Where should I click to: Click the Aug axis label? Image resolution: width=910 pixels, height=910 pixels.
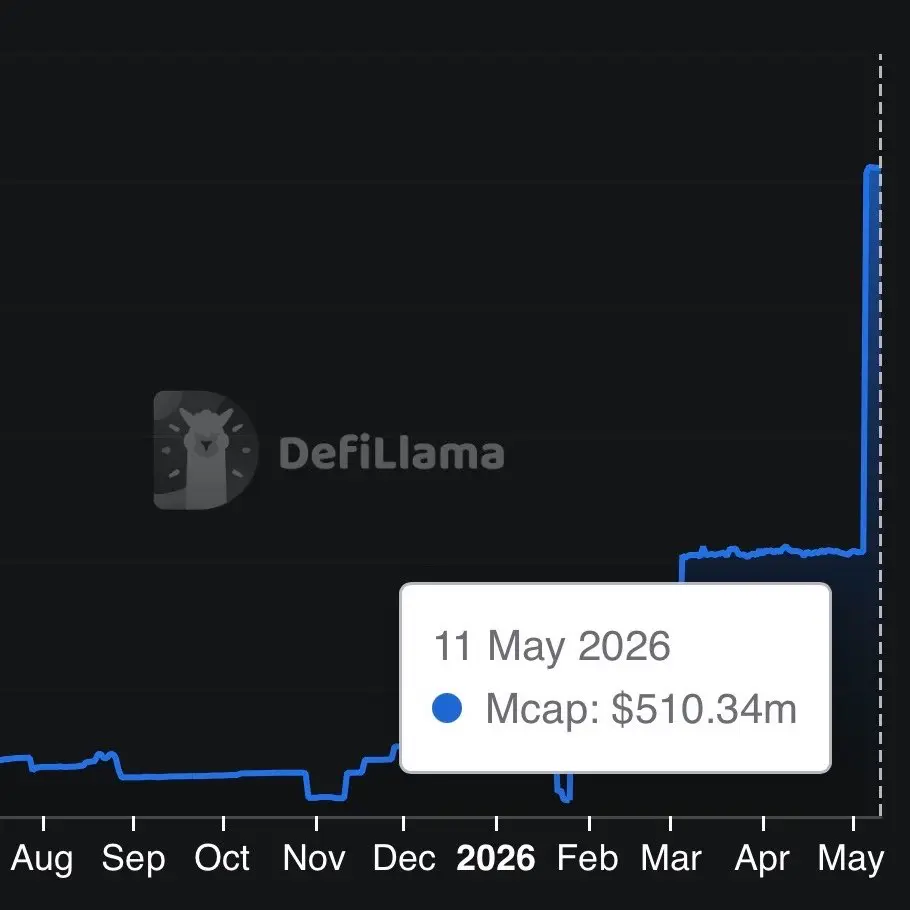pos(42,858)
